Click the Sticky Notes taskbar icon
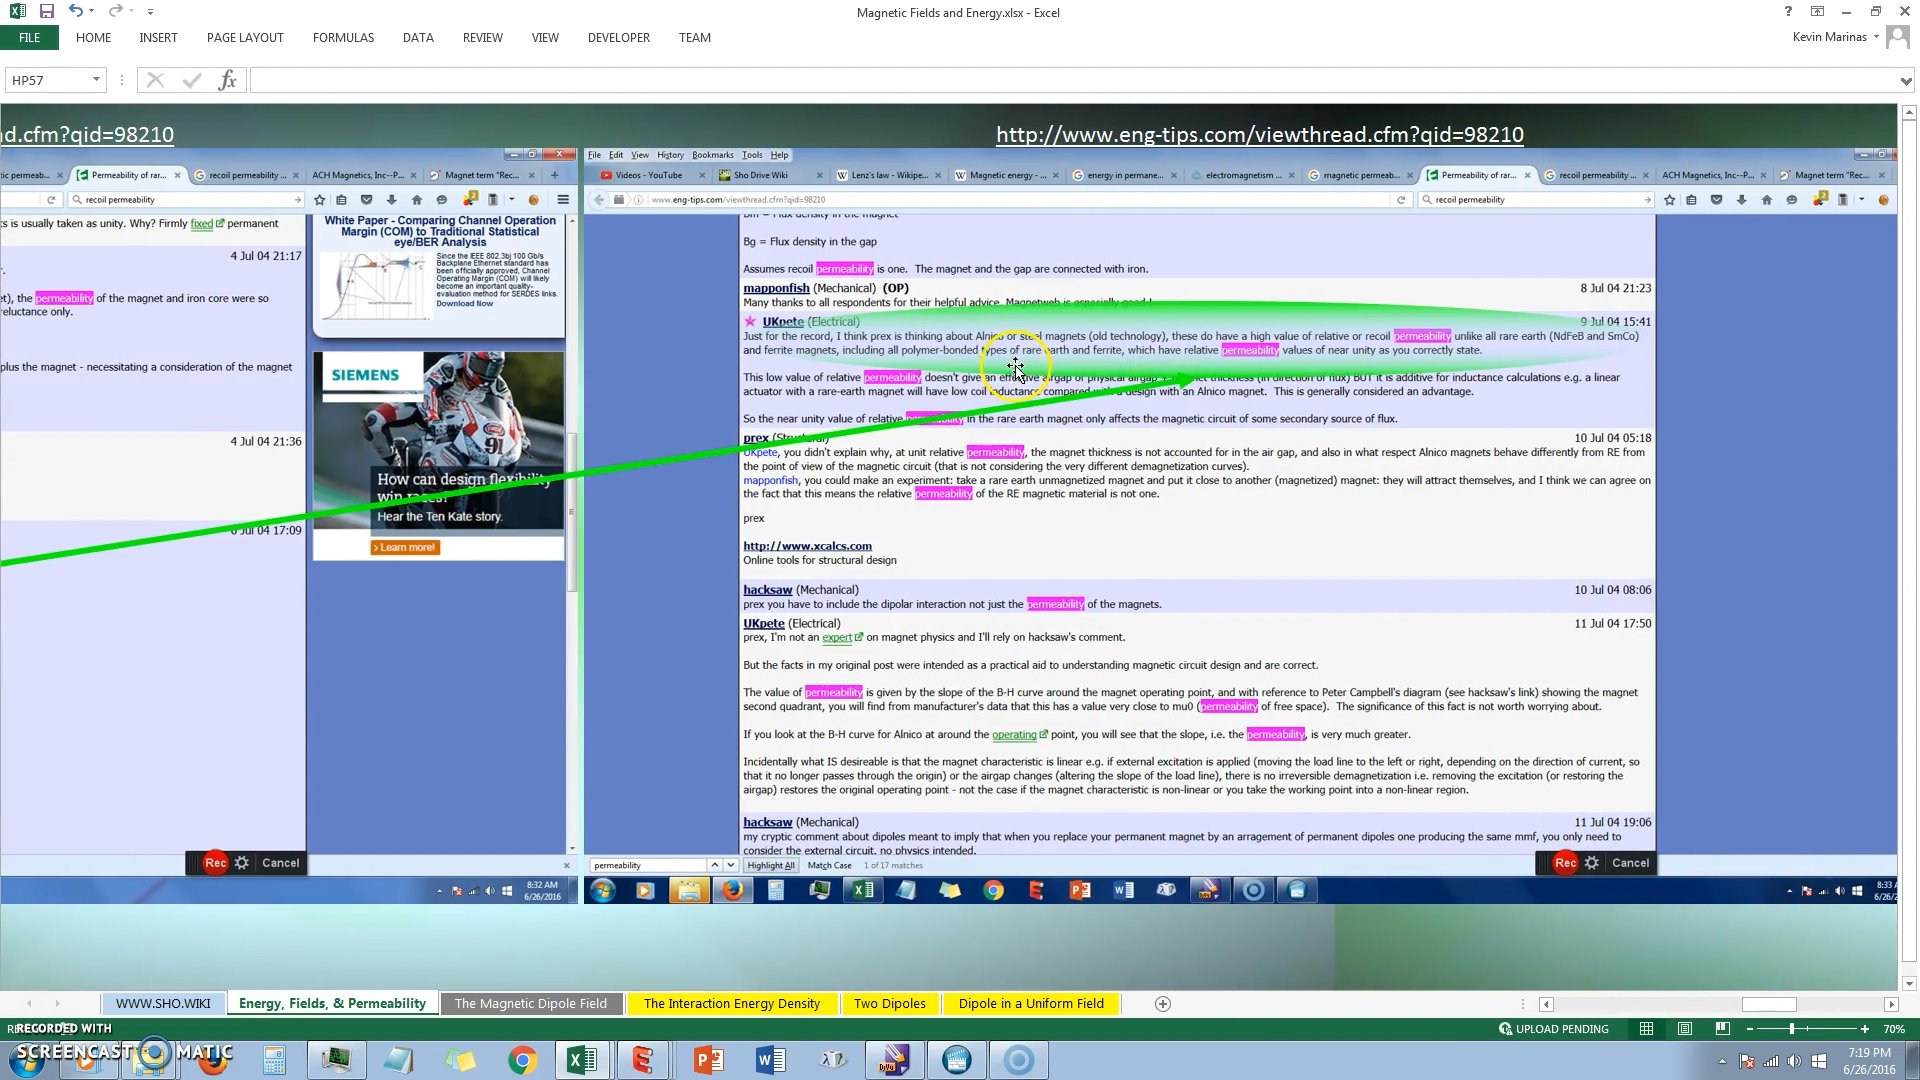This screenshot has width=1920, height=1080. pos(460,1060)
